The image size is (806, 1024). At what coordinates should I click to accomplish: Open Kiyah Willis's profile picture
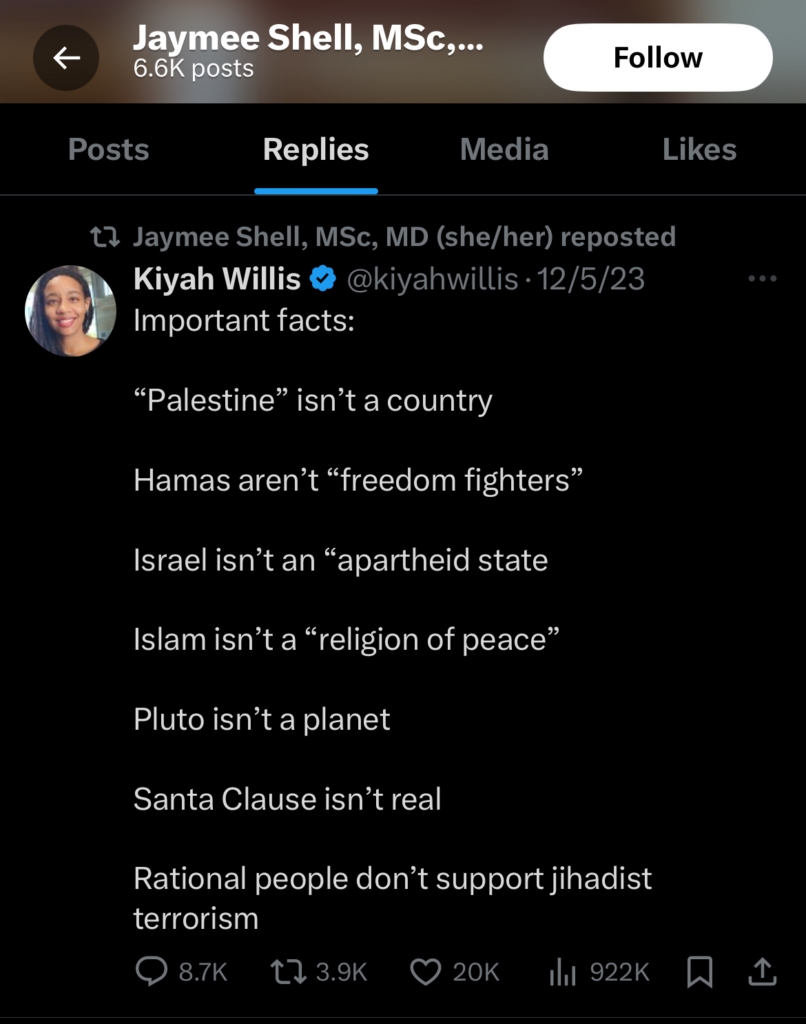(x=70, y=310)
